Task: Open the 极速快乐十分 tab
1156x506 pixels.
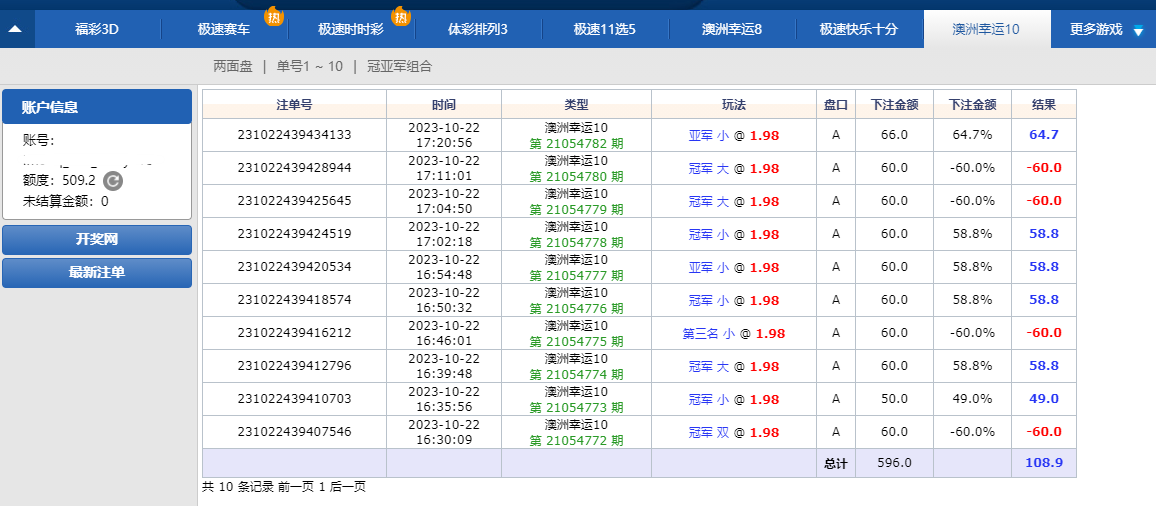Action: (x=858, y=29)
